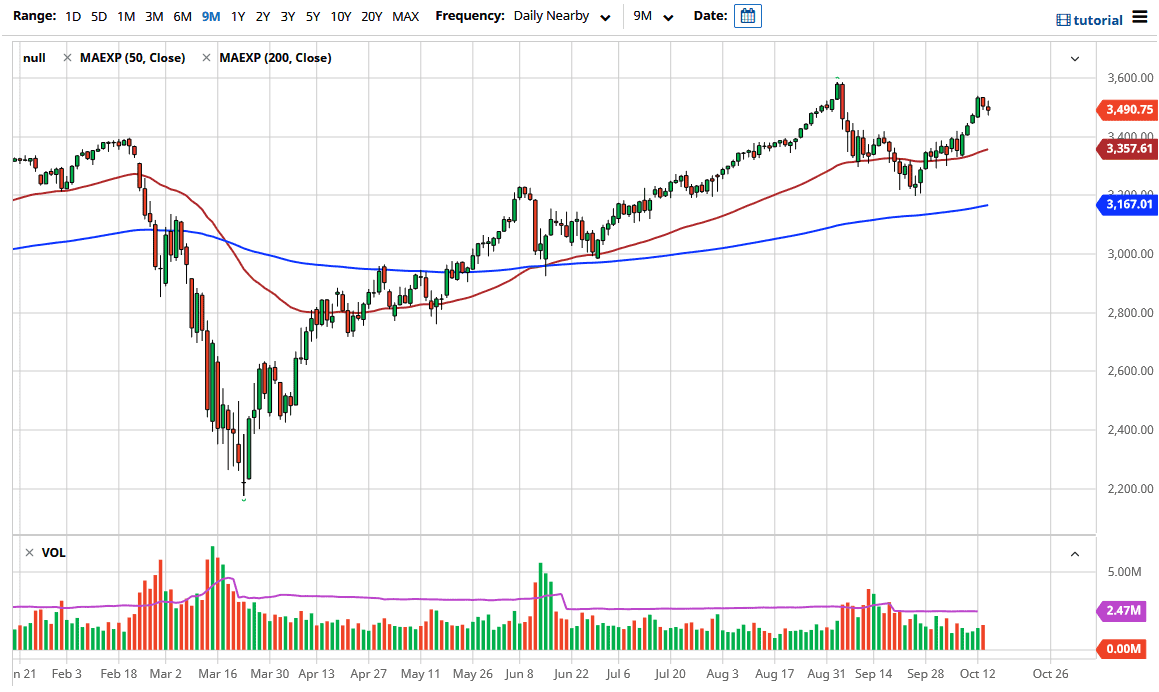
Task: Open the tutorial link
Action: (1097, 18)
